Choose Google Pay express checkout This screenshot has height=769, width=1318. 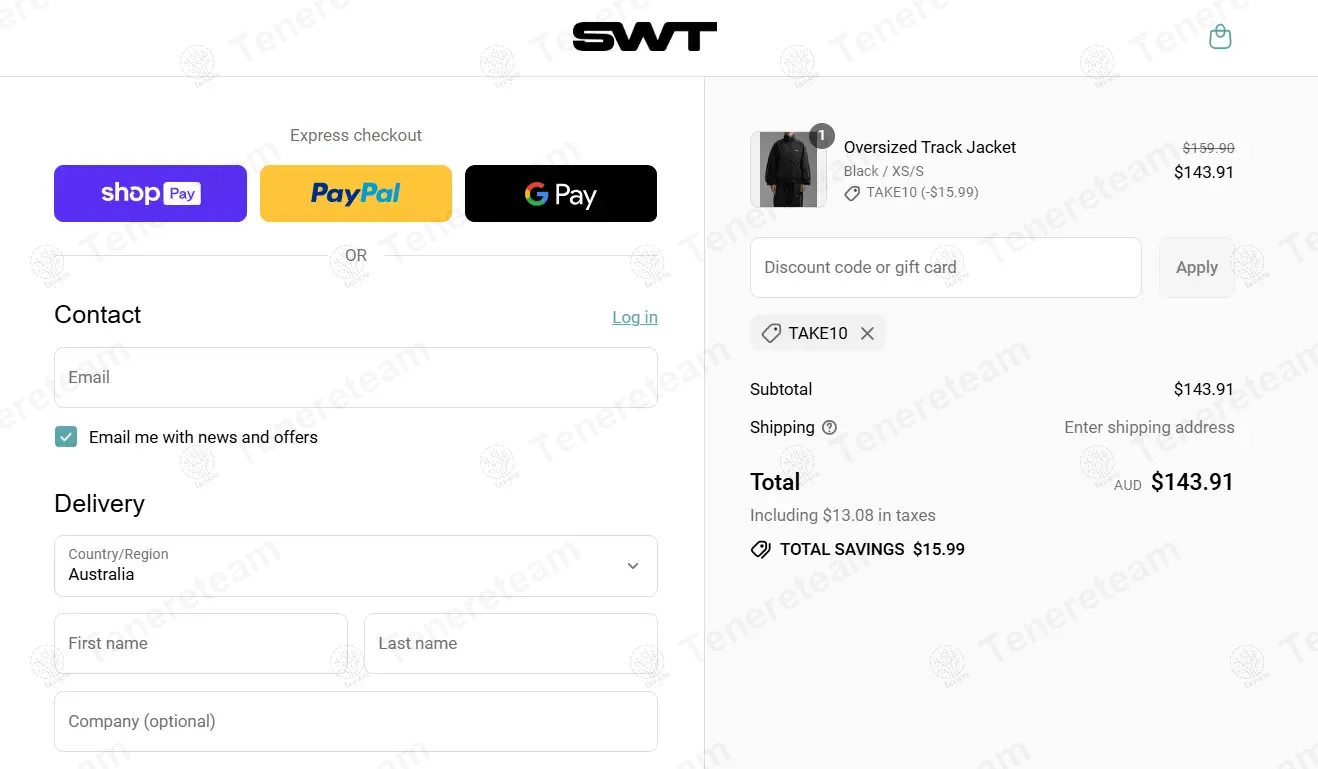561,193
